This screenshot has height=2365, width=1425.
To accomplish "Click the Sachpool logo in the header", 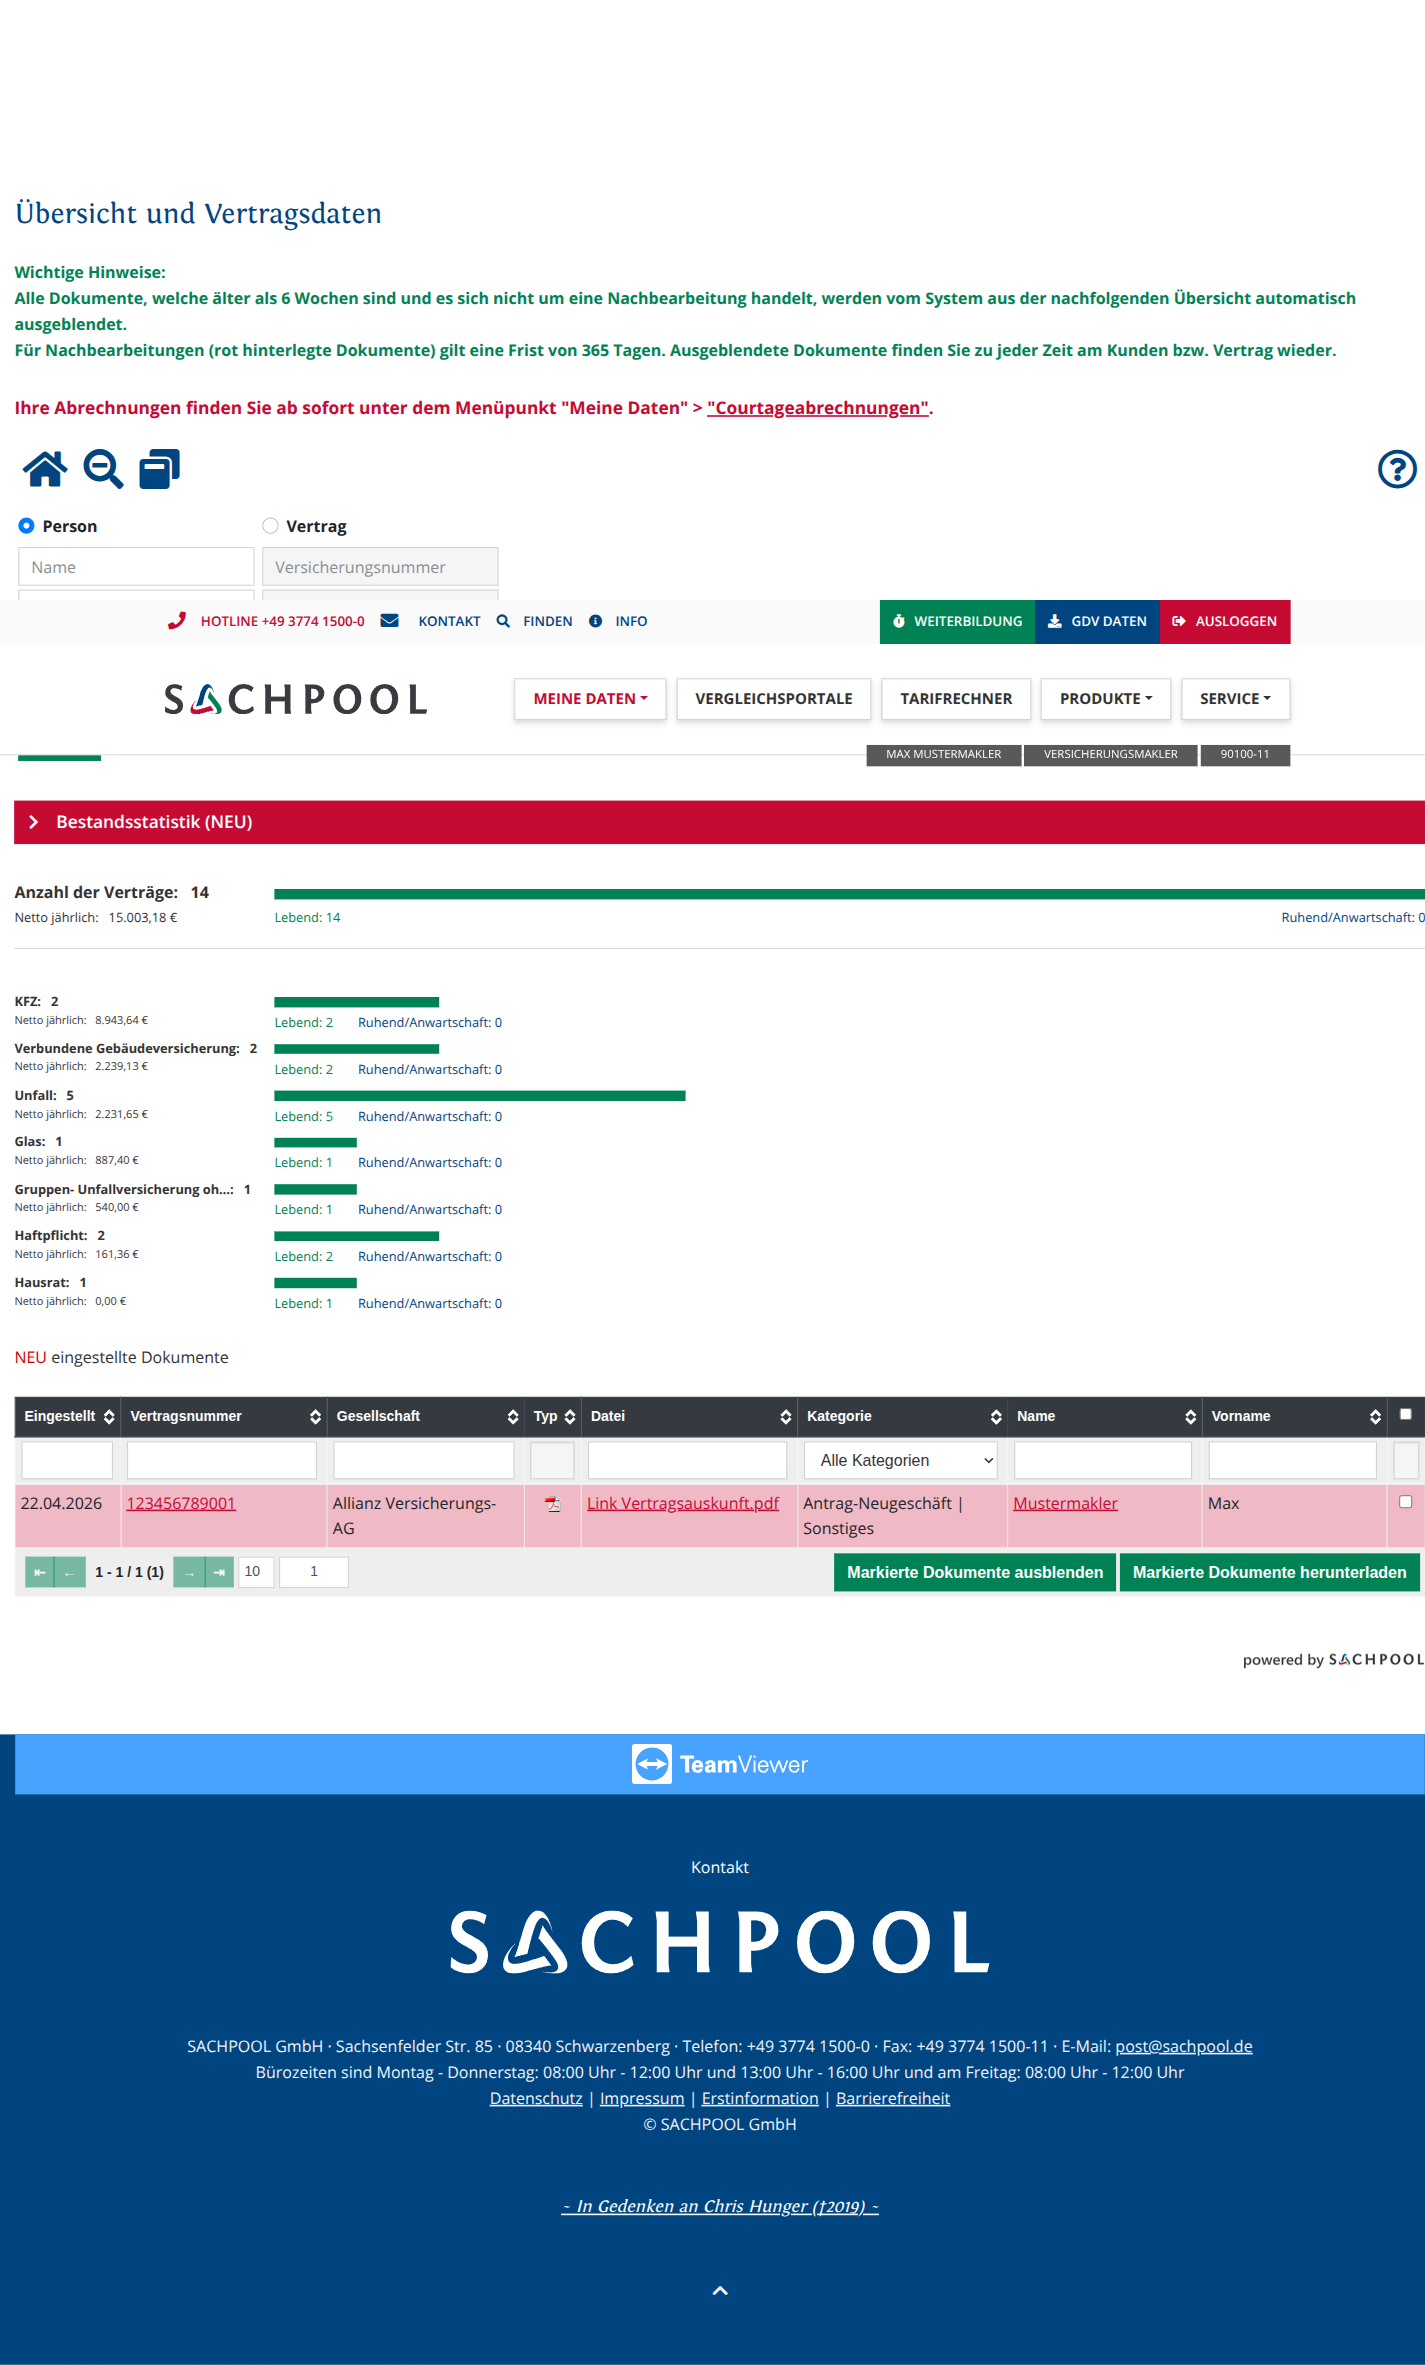I will 296,699.
